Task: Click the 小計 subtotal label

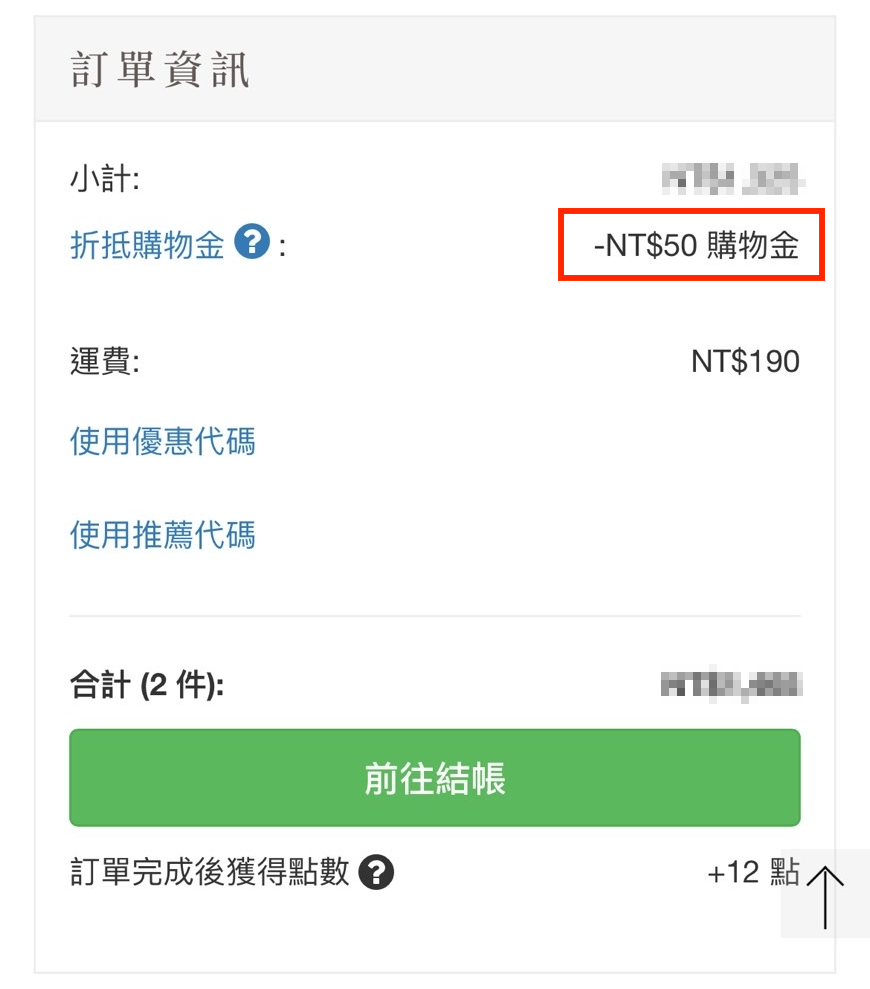Action: (x=104, y=180)
